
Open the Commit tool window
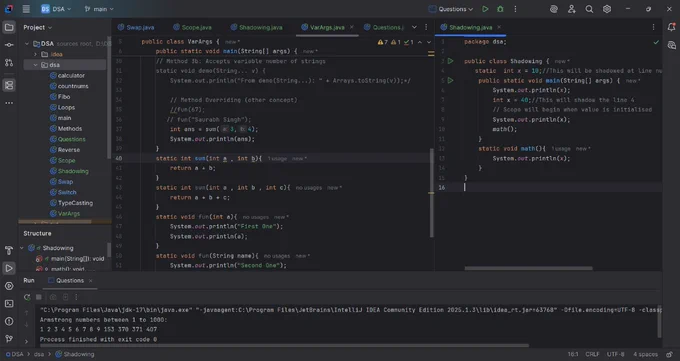(x=9, y=45)
